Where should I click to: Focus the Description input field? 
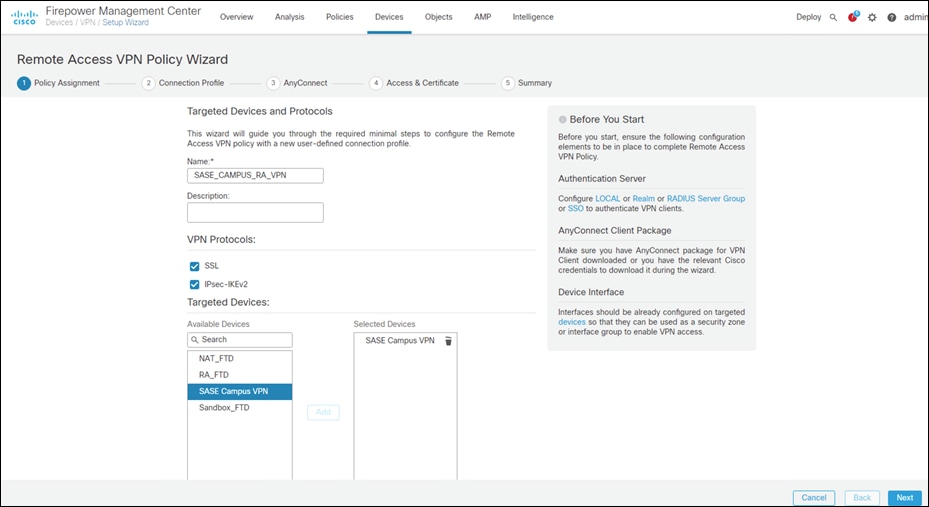[255, 213]
